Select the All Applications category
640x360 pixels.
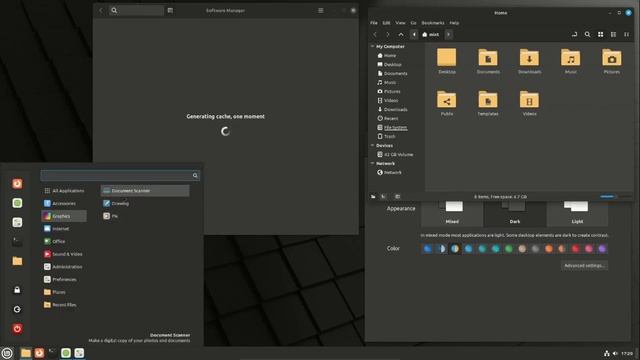[64, 191]
